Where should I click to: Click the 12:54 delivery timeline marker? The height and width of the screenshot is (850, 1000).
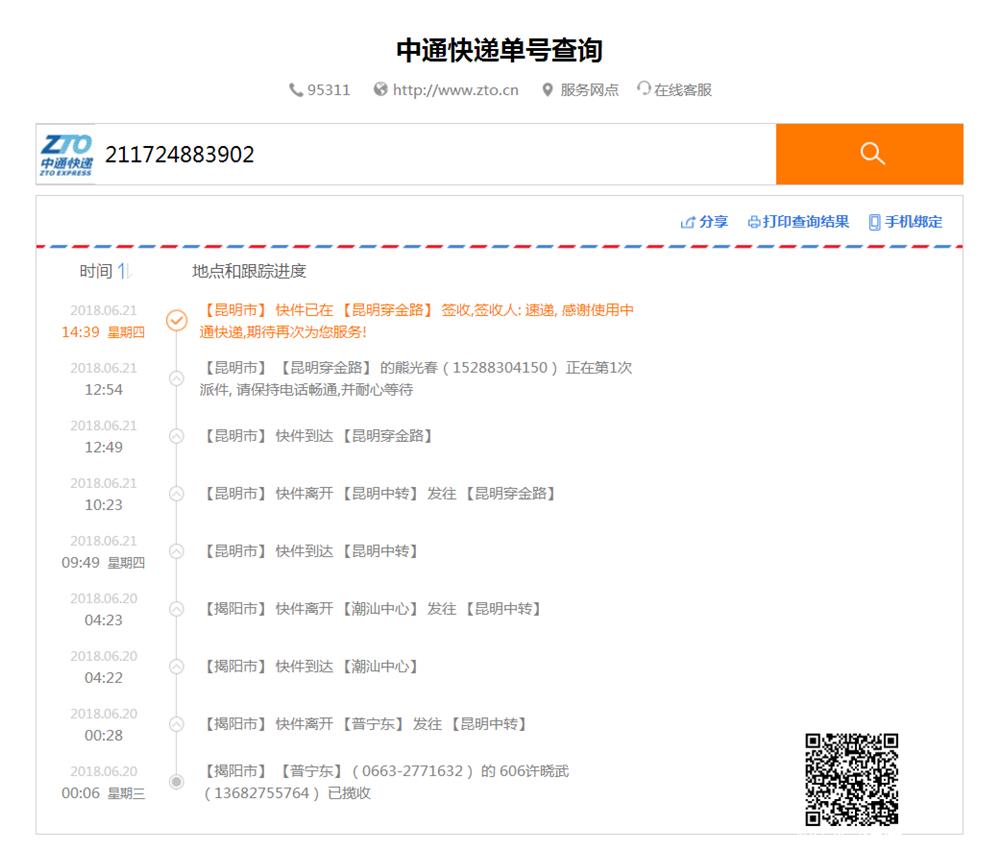[177, 378]
